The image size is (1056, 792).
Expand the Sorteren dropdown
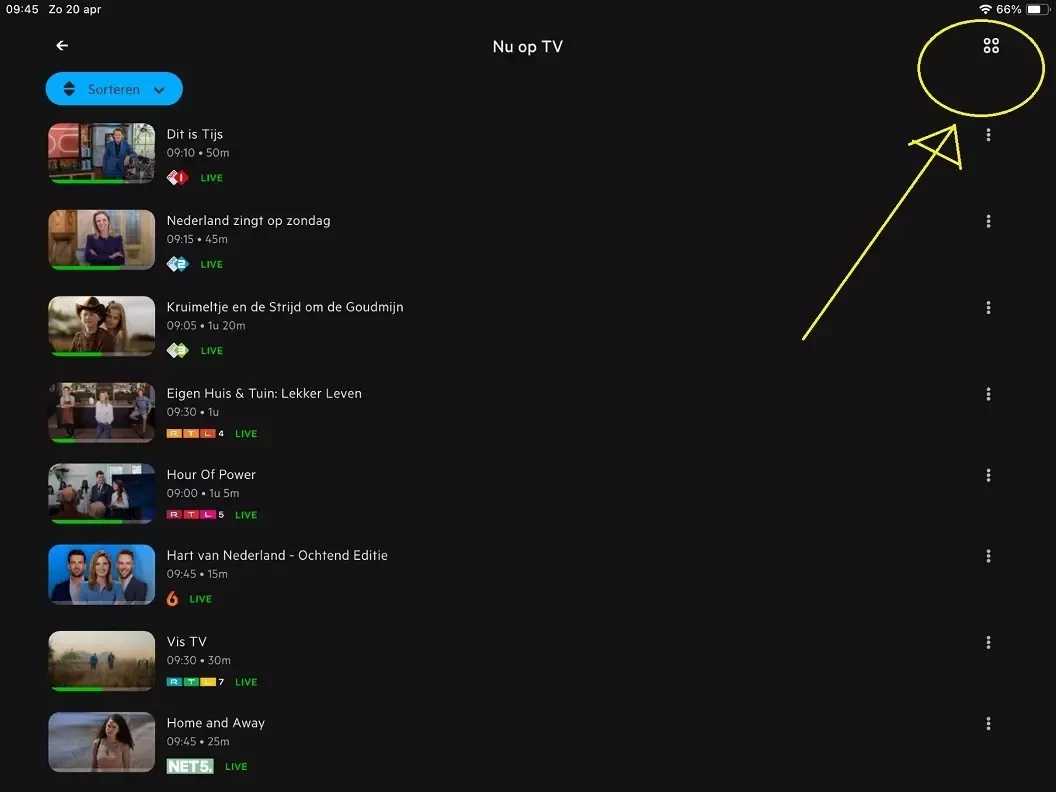click(114, 89)
